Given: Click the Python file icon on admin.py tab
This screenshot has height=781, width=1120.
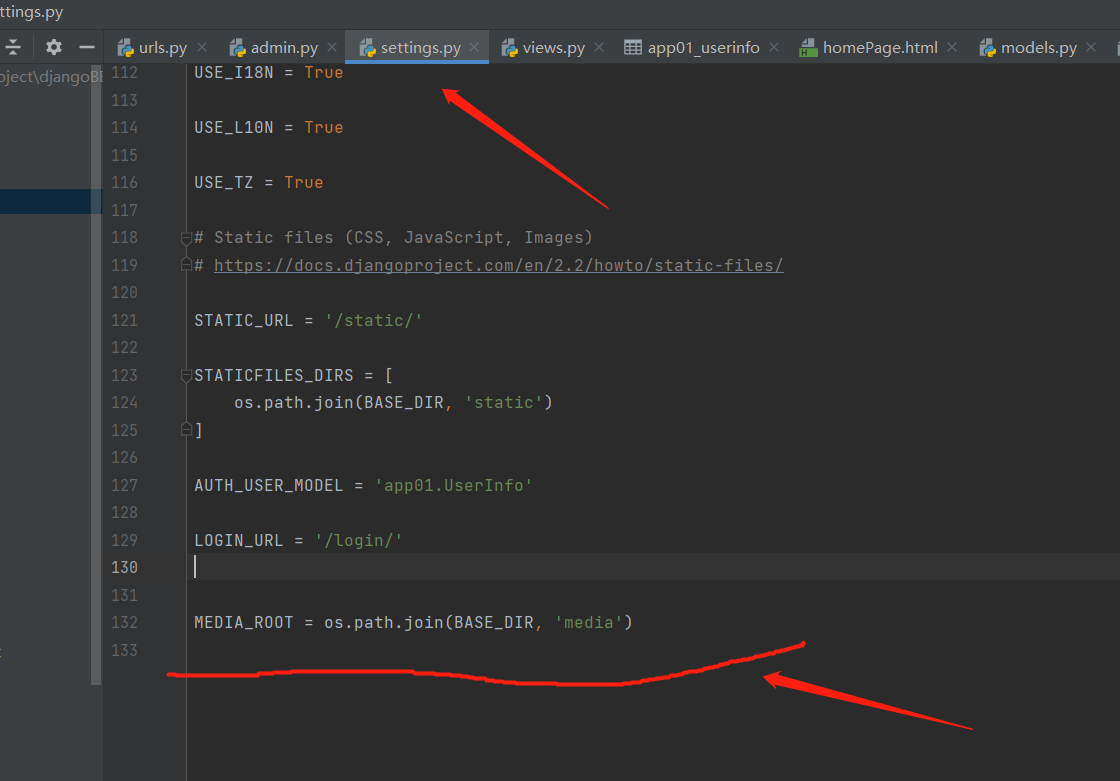Looking at the screenshot, I should point(237,48).
